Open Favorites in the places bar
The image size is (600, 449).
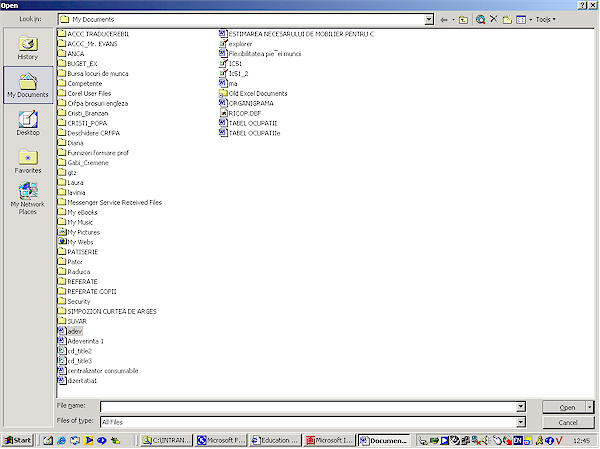(x=28, y=161)
